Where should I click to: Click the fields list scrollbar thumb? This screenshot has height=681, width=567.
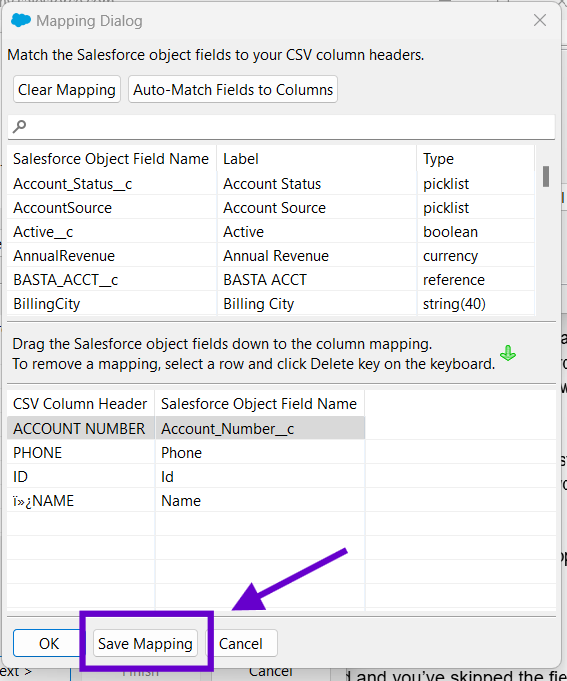point(546,177)
